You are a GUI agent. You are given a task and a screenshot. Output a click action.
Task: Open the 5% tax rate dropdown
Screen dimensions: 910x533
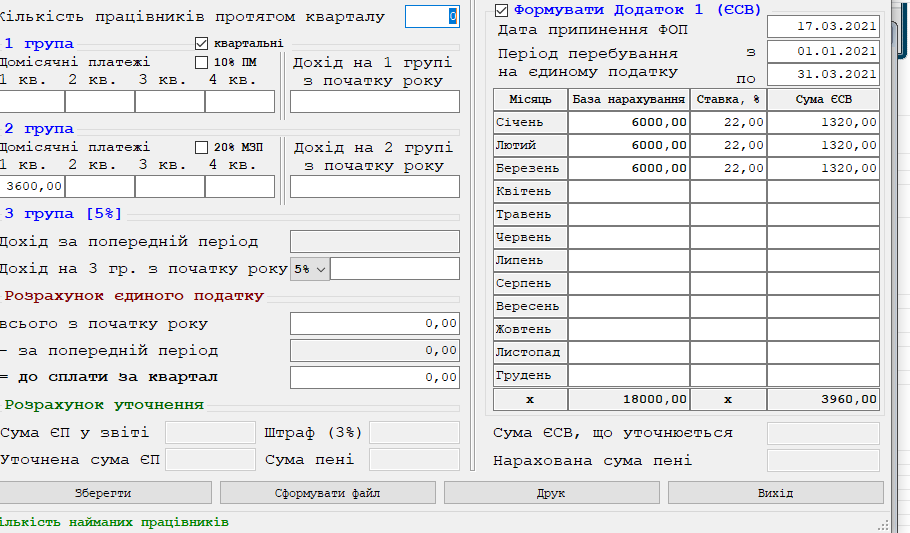[310, 269]
